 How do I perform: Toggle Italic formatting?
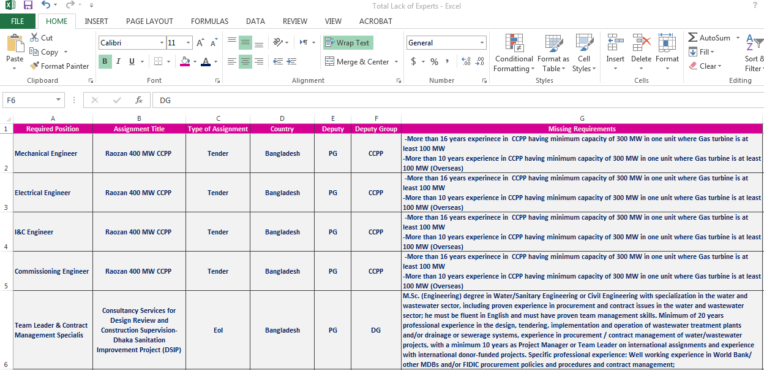[x=118, y=61]
